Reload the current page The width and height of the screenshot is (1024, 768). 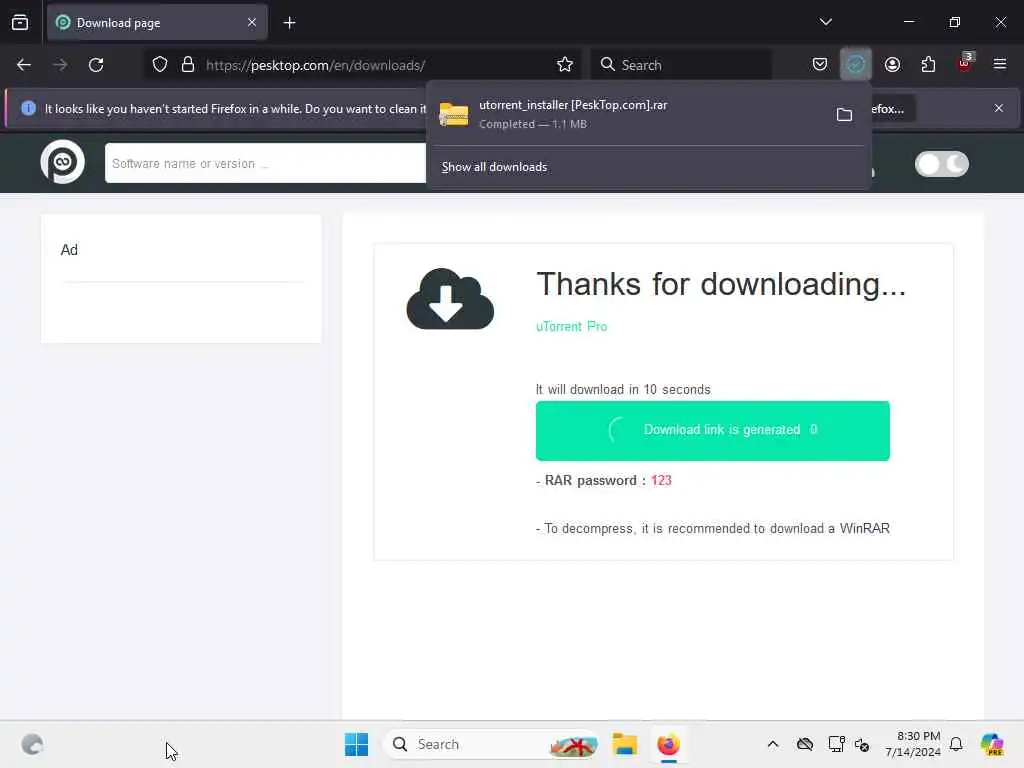click(x=96, y=65)
